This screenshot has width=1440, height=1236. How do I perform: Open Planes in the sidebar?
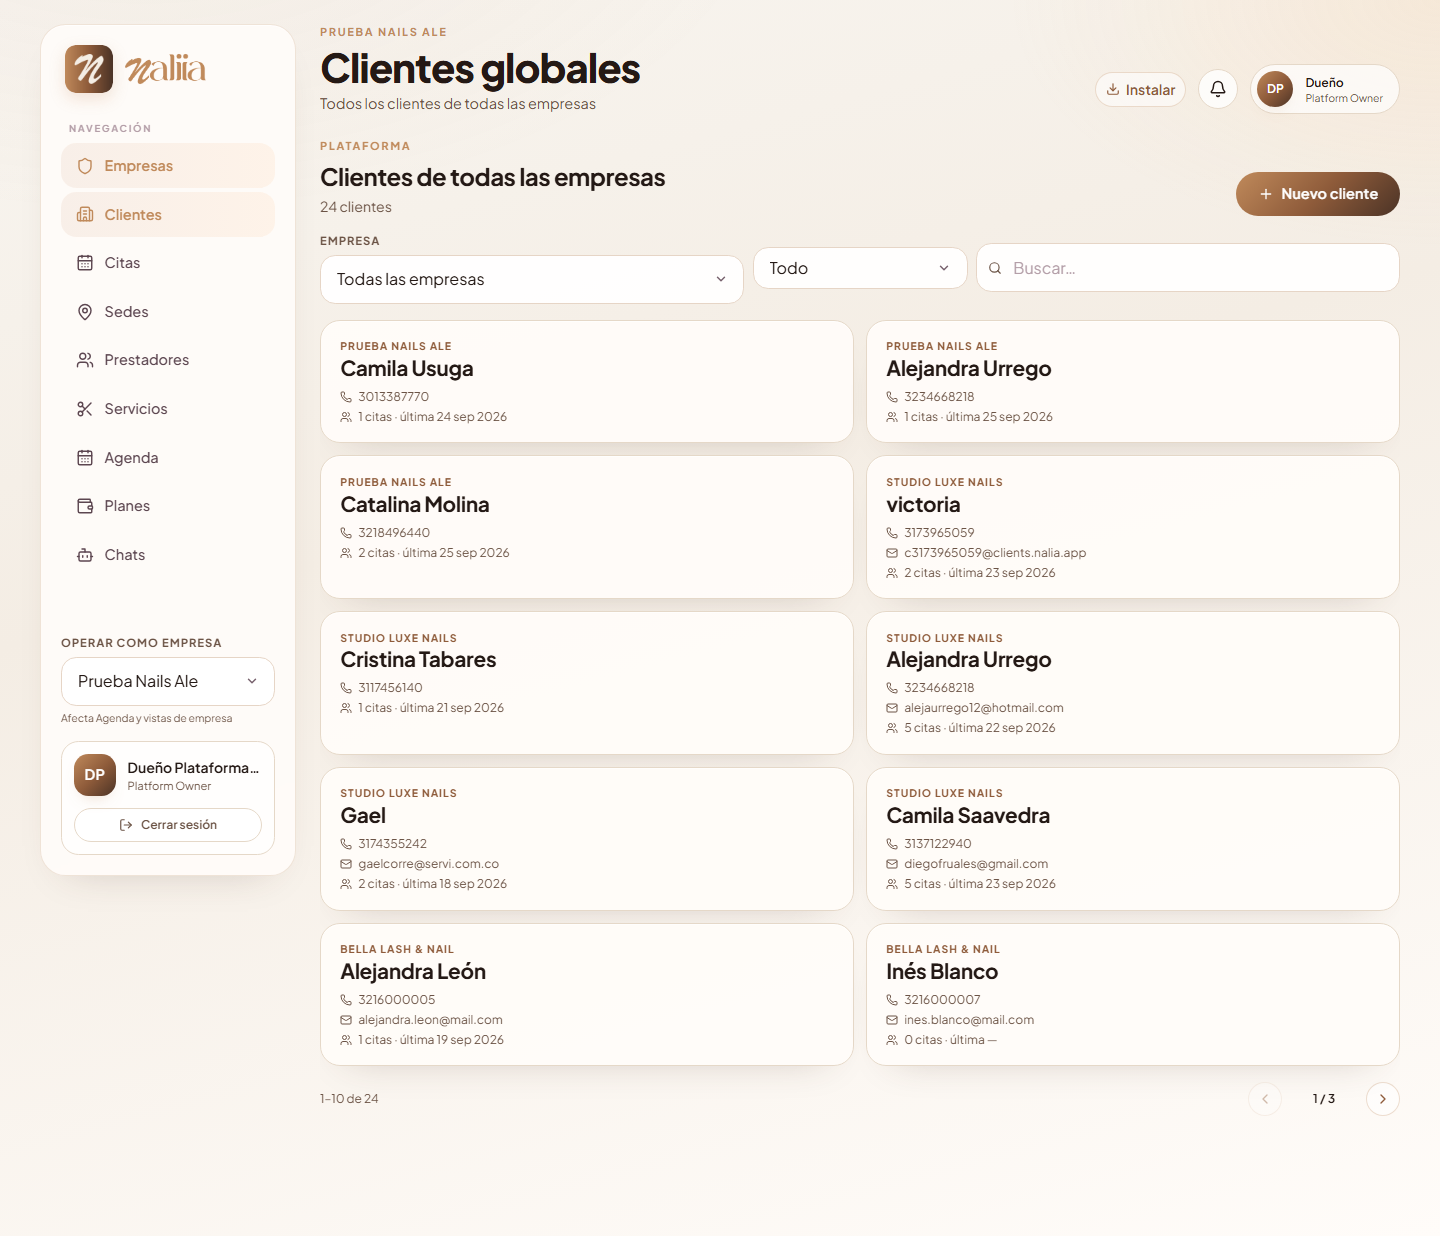pyautogui.click(x=168, y=506)
